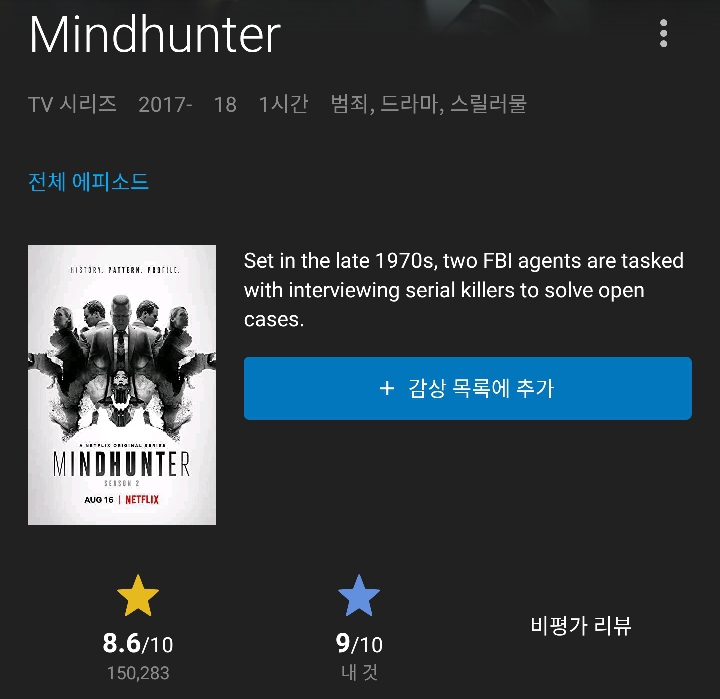
Task: Select the 내 것 label under my rating
Action: click(359, 672)
